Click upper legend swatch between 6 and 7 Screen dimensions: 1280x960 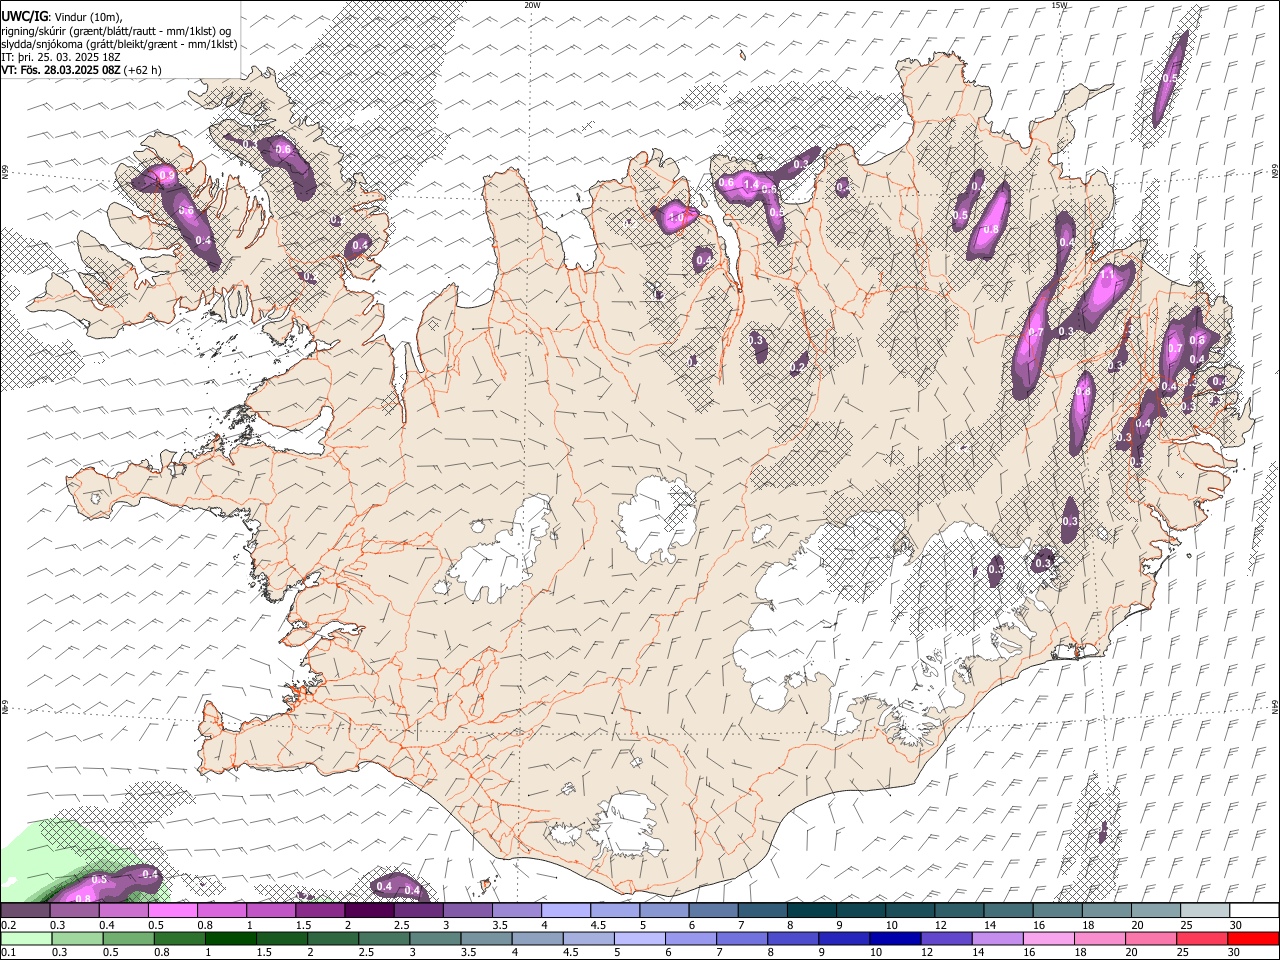pyautogui.click(x=713, y=911)
